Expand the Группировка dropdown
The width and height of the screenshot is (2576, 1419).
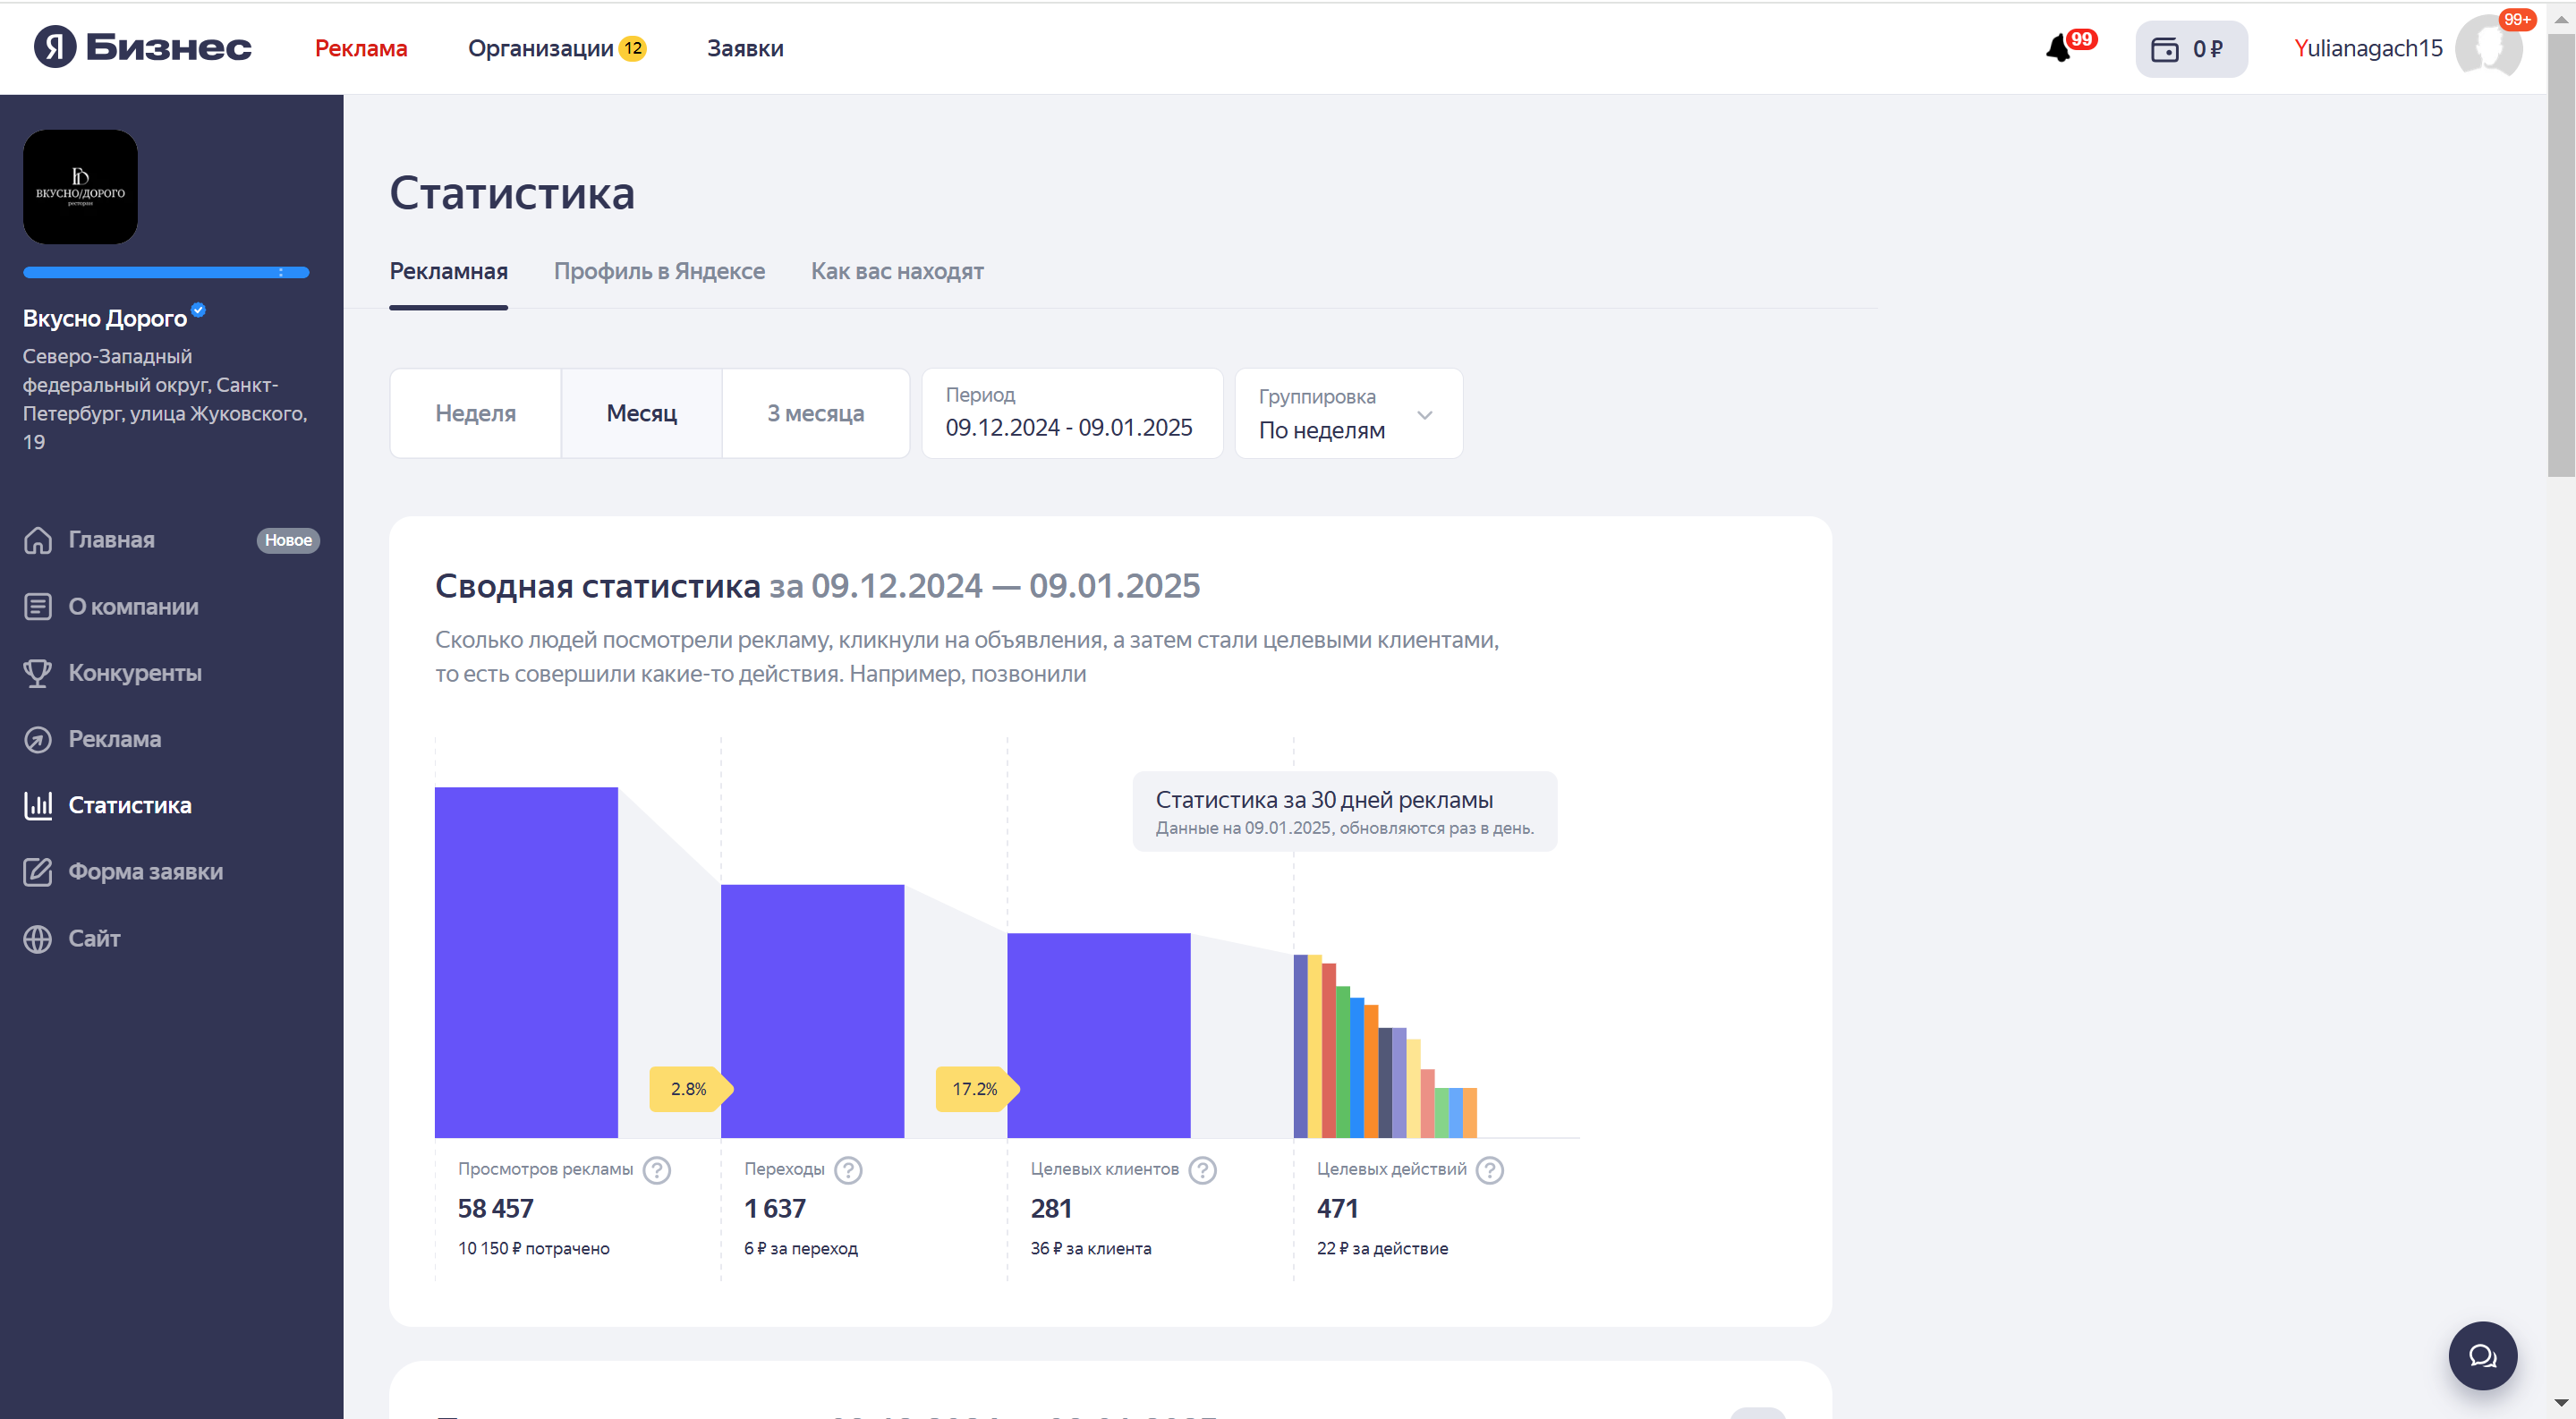tap(1347, 414)
